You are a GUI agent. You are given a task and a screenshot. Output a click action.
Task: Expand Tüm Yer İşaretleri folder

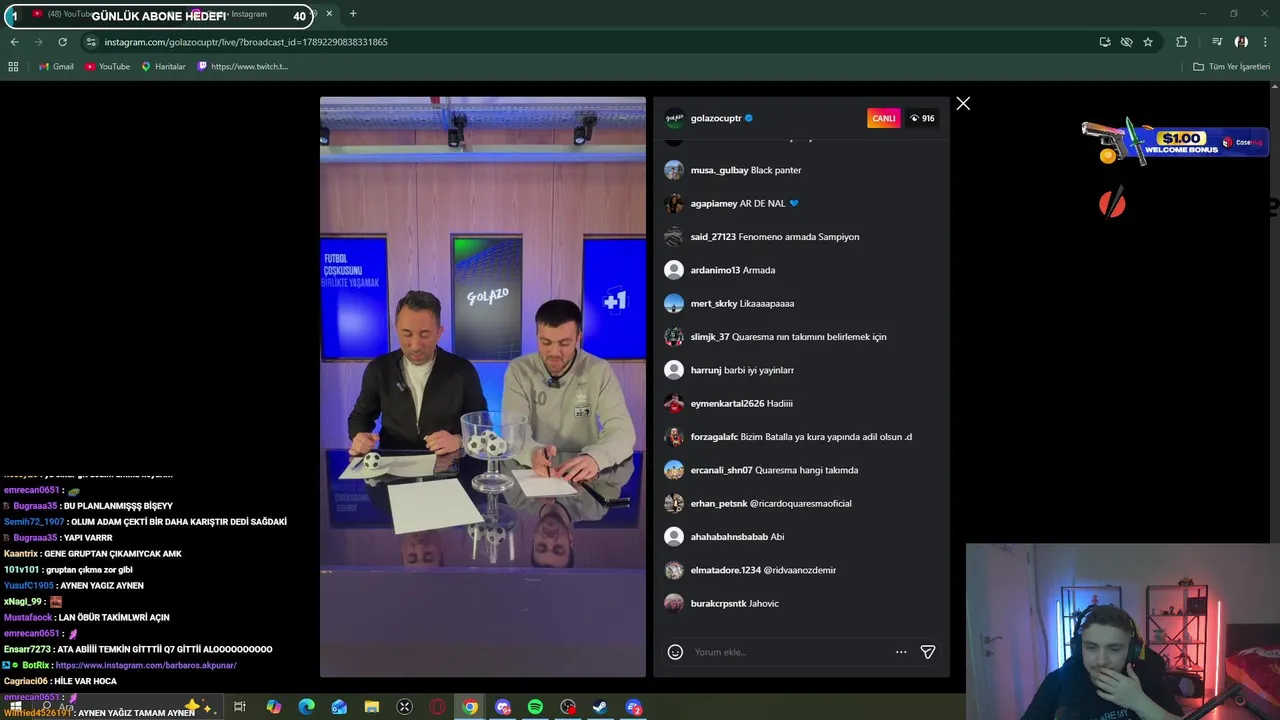click(1231, 67)
